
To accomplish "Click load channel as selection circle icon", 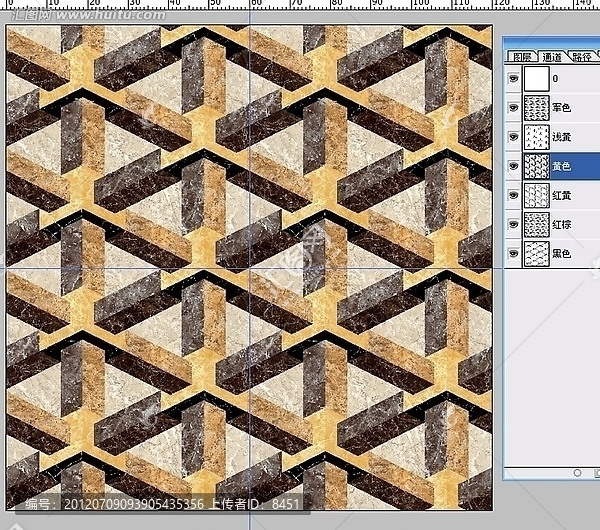I will 577,473.
